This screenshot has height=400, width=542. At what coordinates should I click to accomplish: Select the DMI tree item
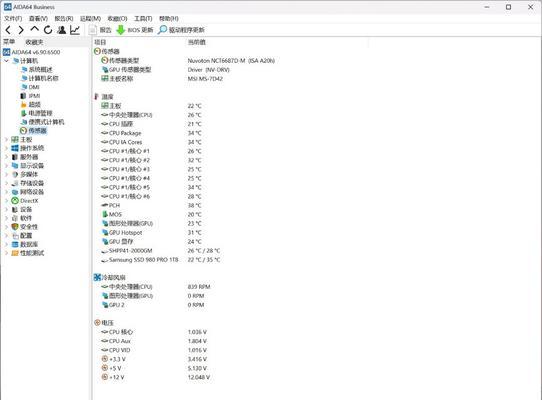[x=34, y=87]
